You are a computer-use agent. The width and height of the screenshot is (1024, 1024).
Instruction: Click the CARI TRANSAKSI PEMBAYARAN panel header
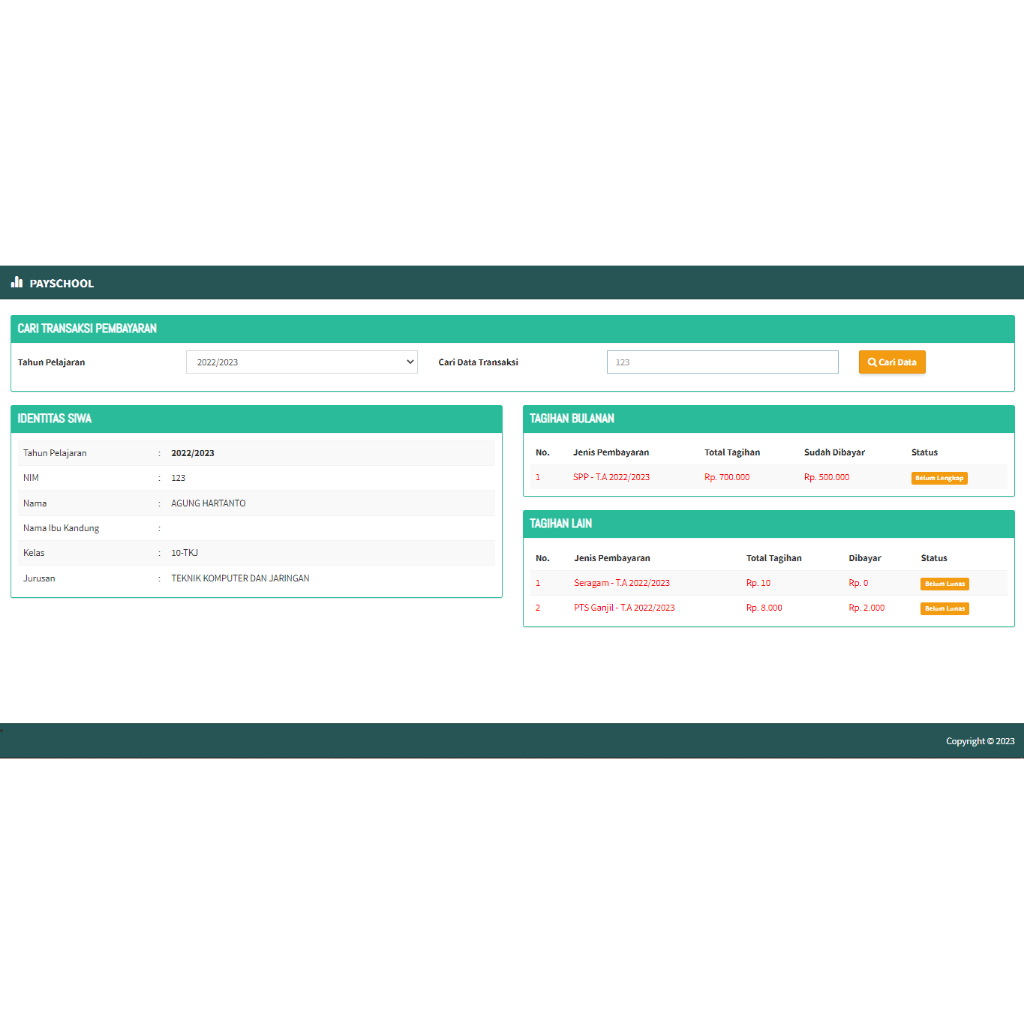click(513, 328)
